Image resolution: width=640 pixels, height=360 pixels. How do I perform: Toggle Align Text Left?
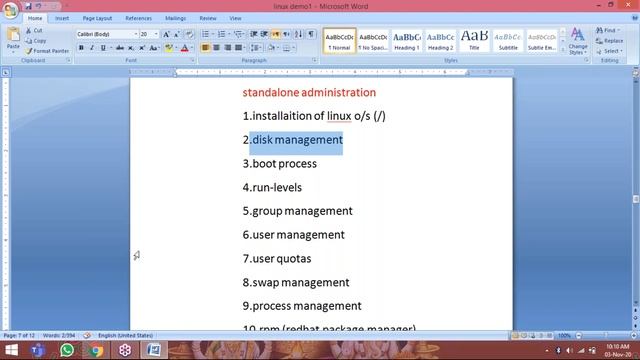[x=205, y=48]
